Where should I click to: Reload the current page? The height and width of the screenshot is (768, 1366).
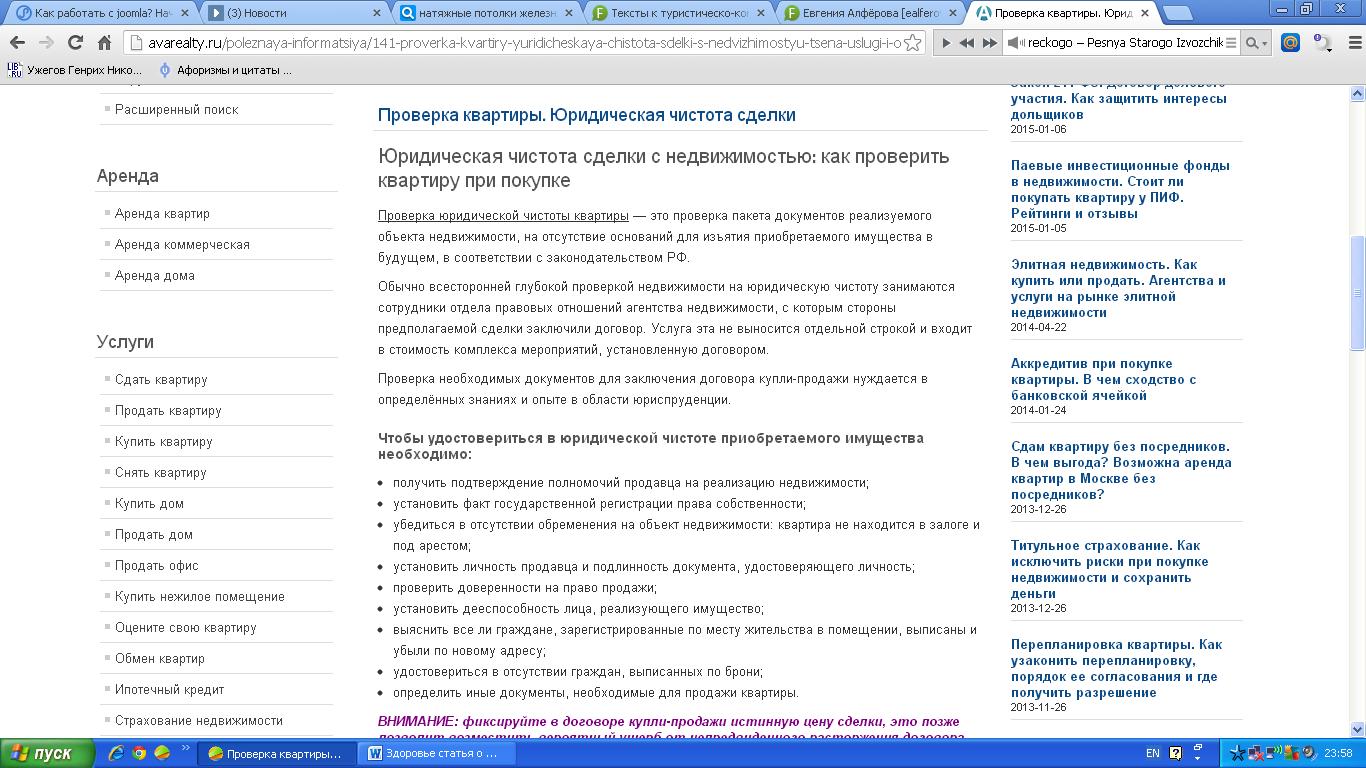pyautogui.click(x=75, y=43)
